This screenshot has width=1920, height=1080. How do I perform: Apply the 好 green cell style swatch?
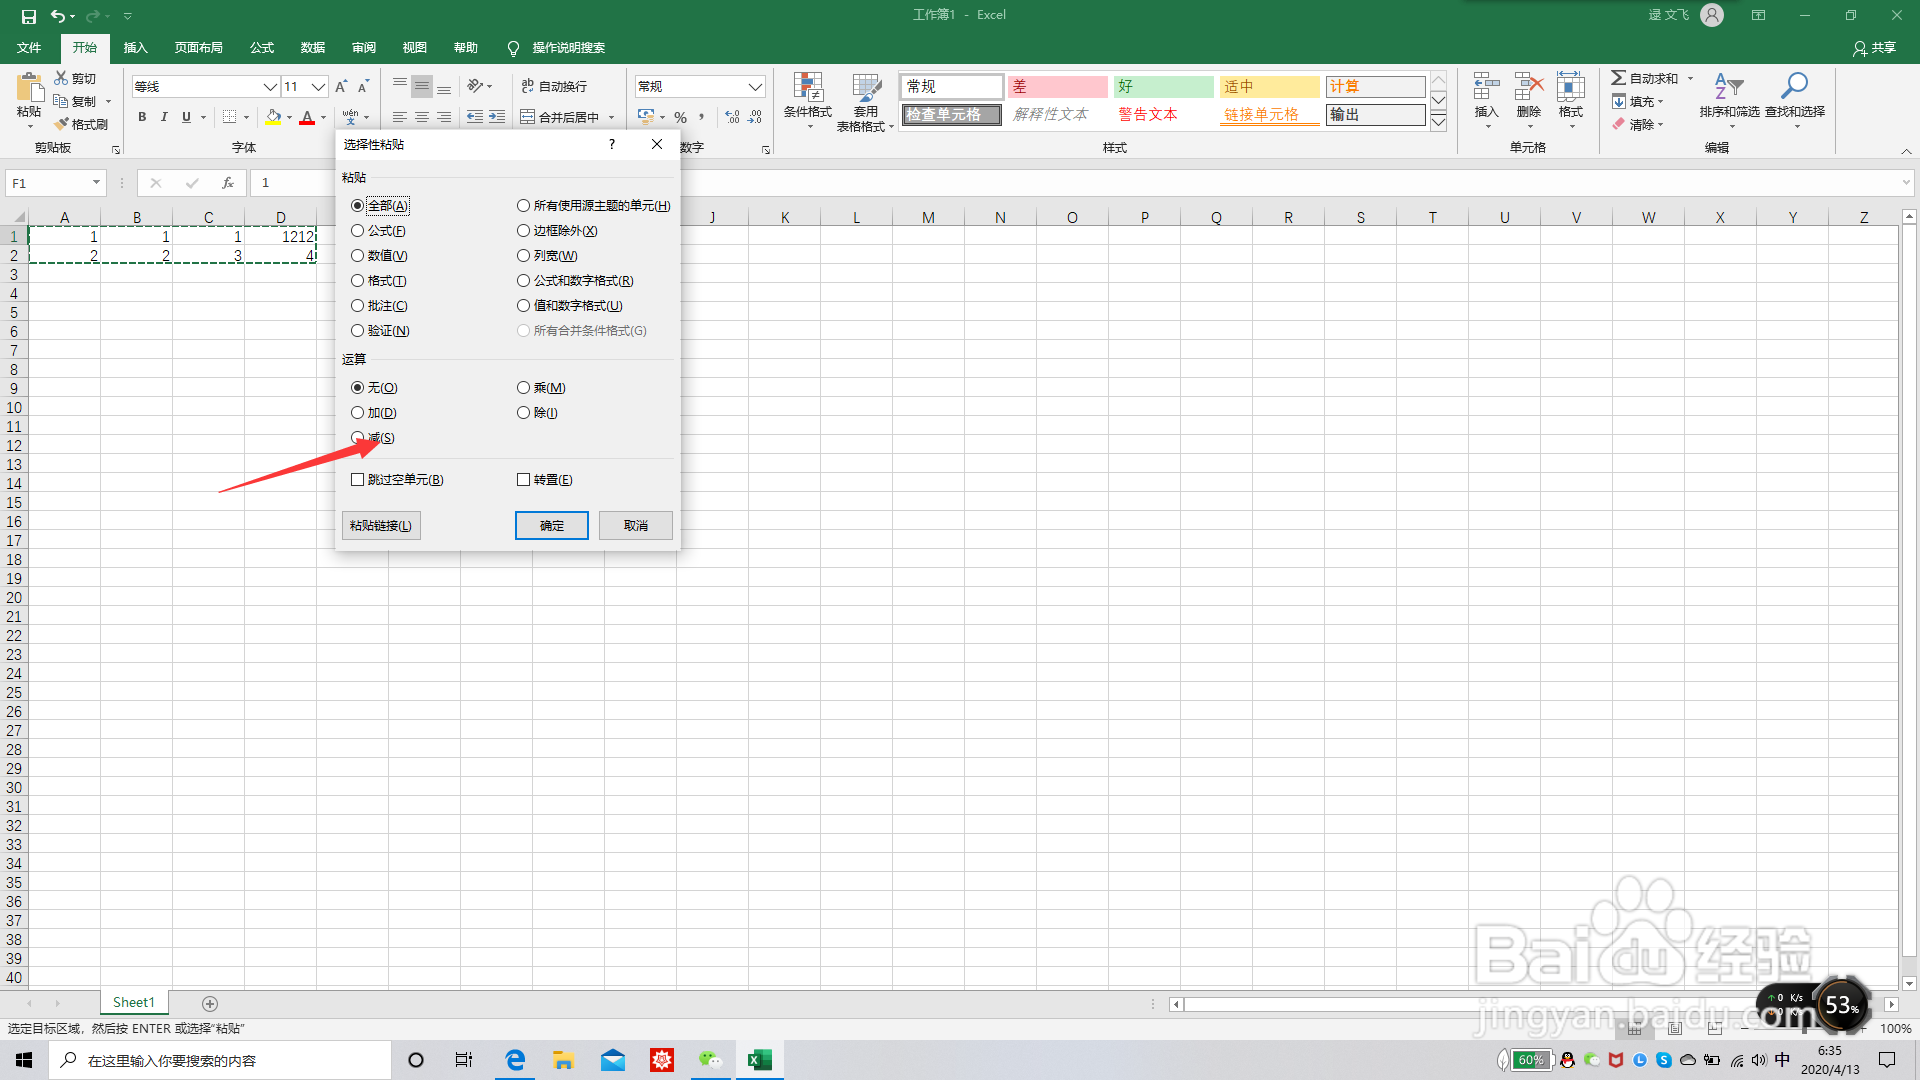tap(1163, 87)
